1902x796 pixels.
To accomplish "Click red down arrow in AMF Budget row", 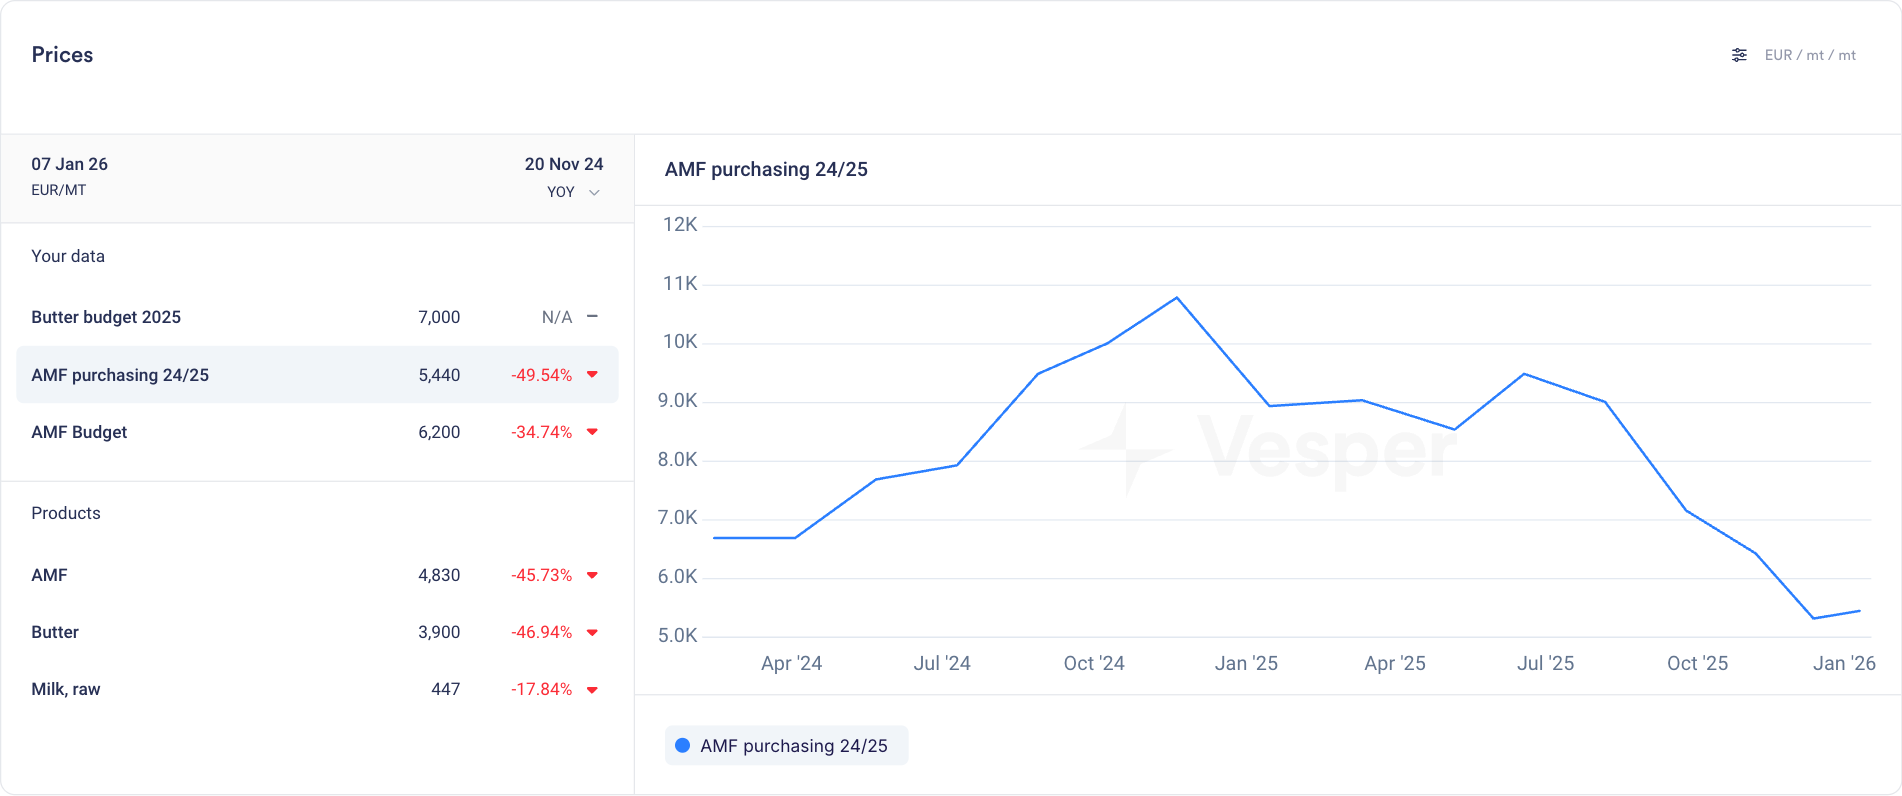I will click(592, 432).
